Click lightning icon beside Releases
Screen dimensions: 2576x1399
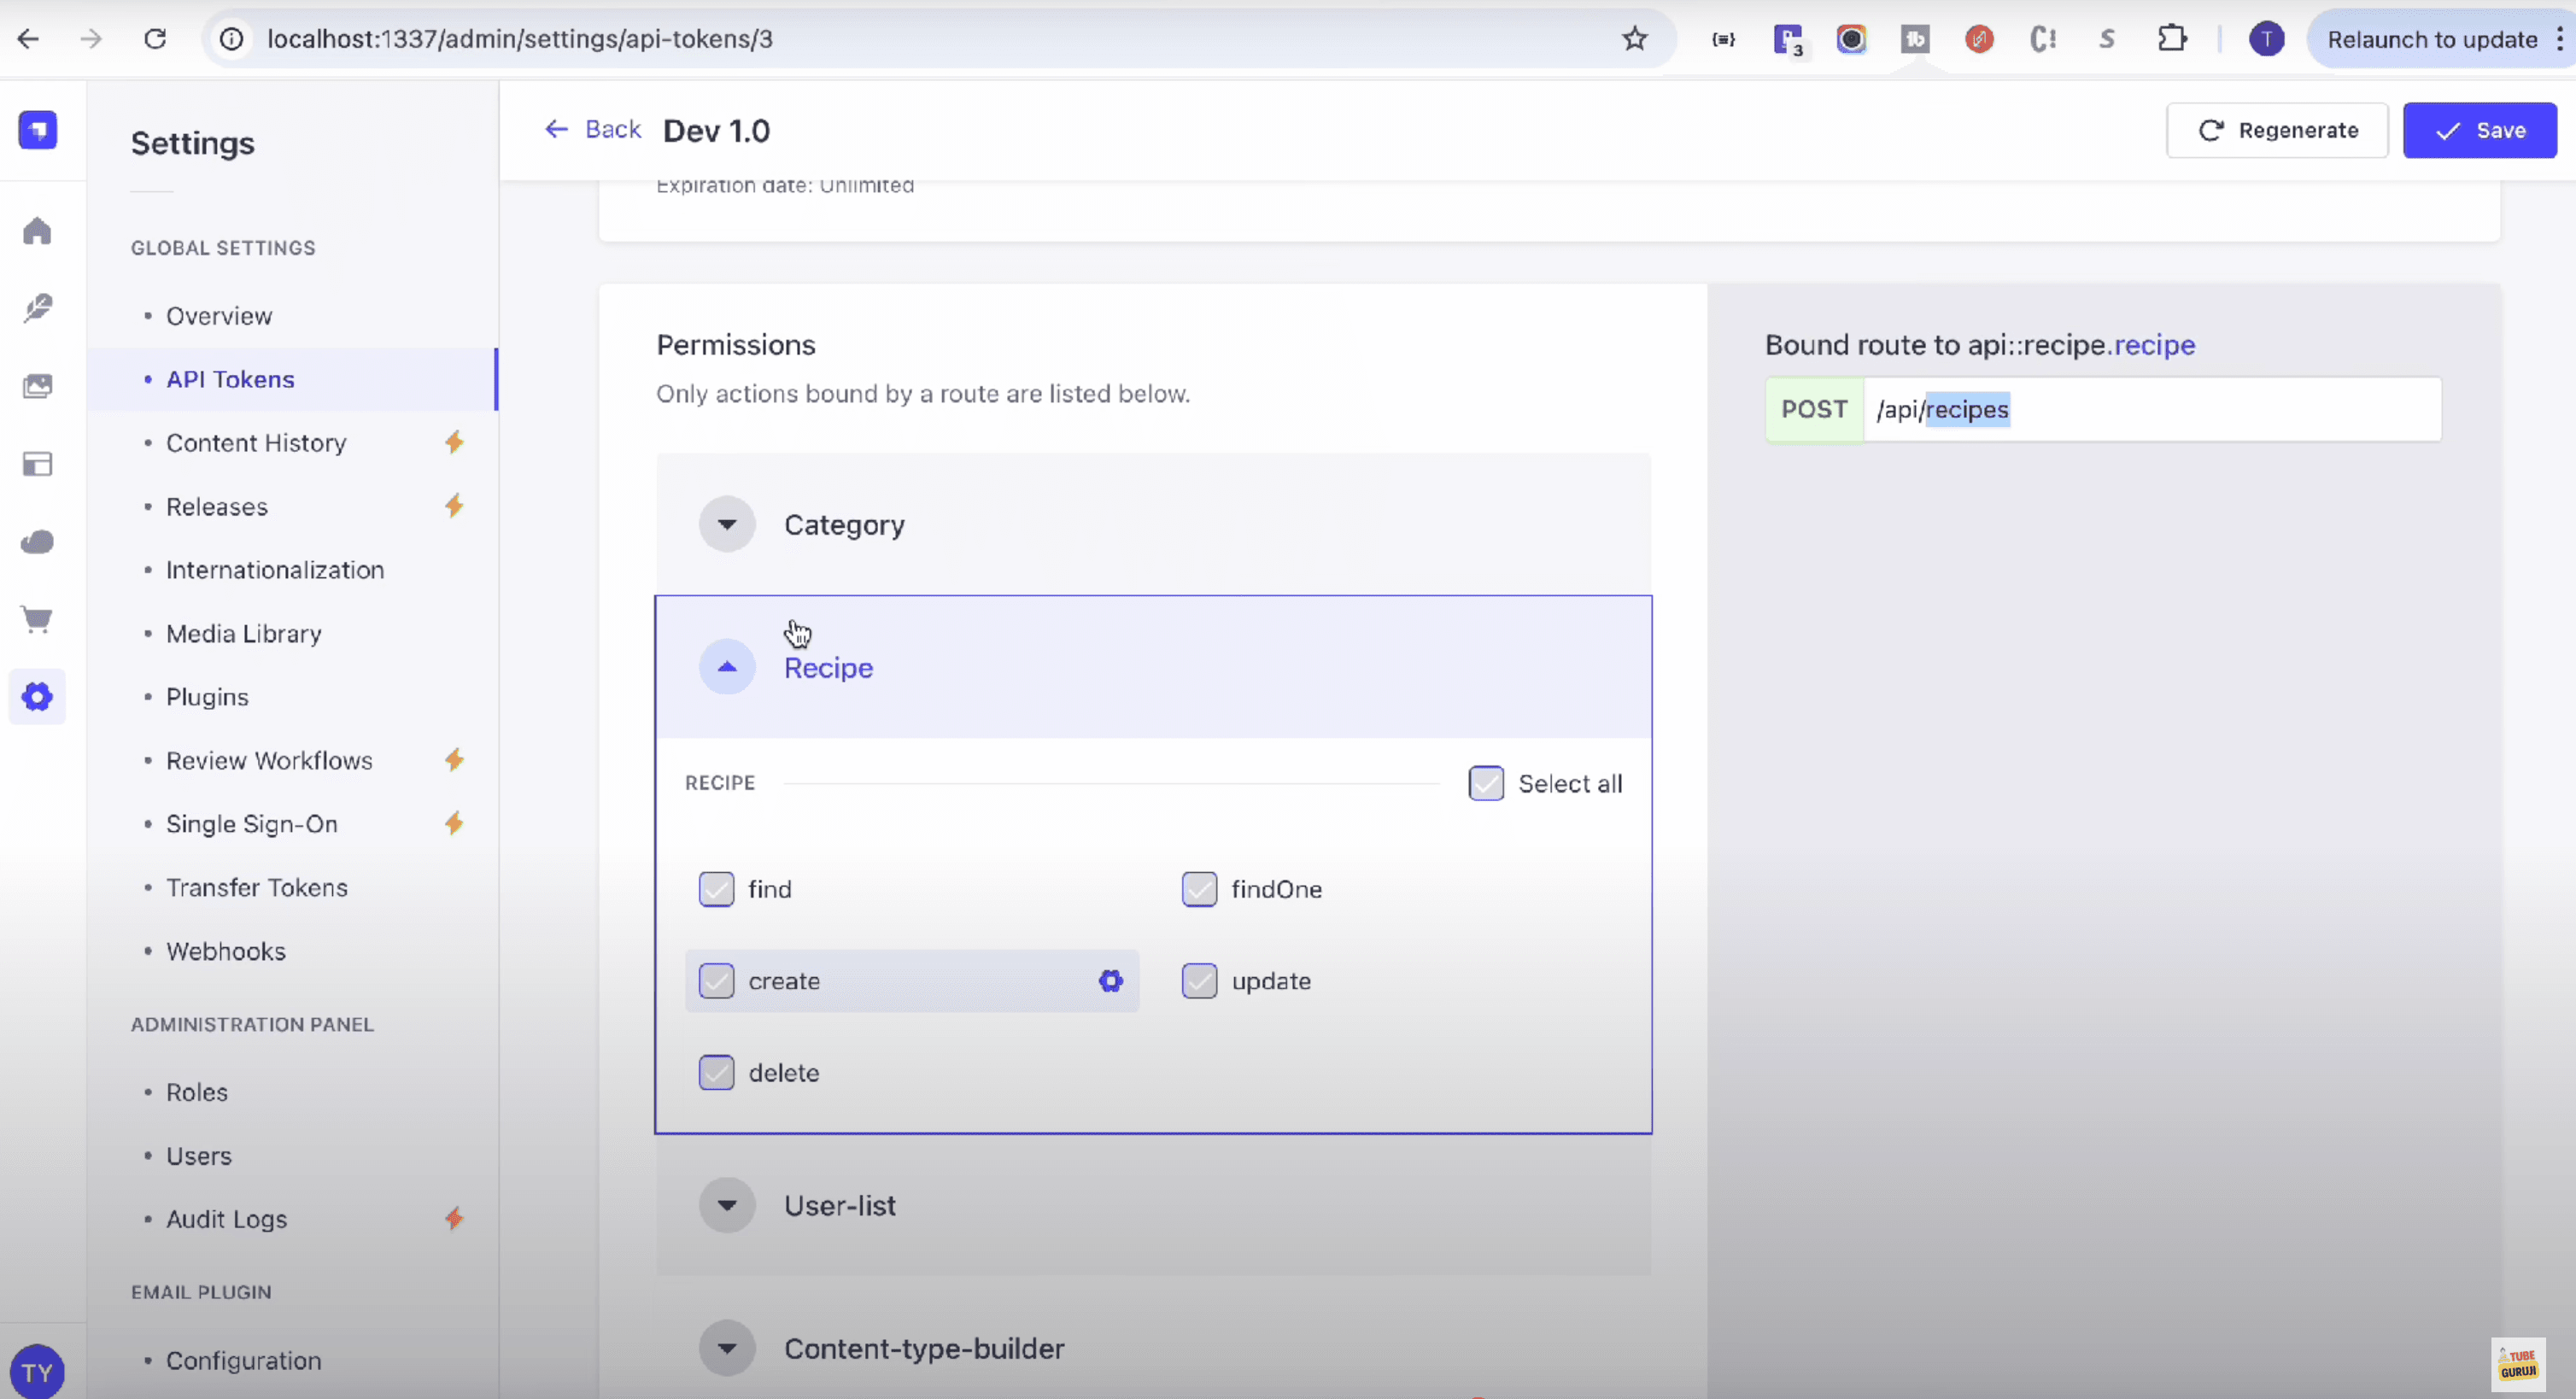point(454,506)
